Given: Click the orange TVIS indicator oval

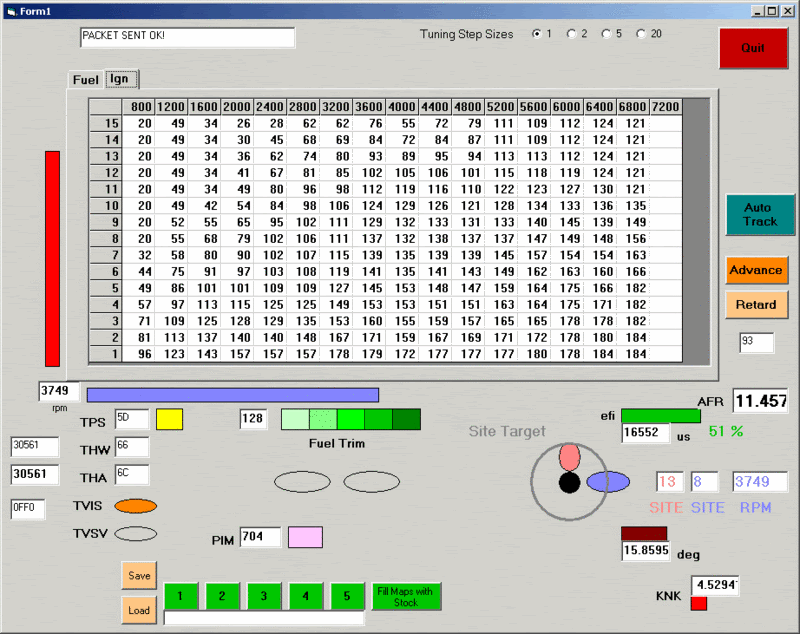Looking at the screenshot, I should (x=136, y=506).
